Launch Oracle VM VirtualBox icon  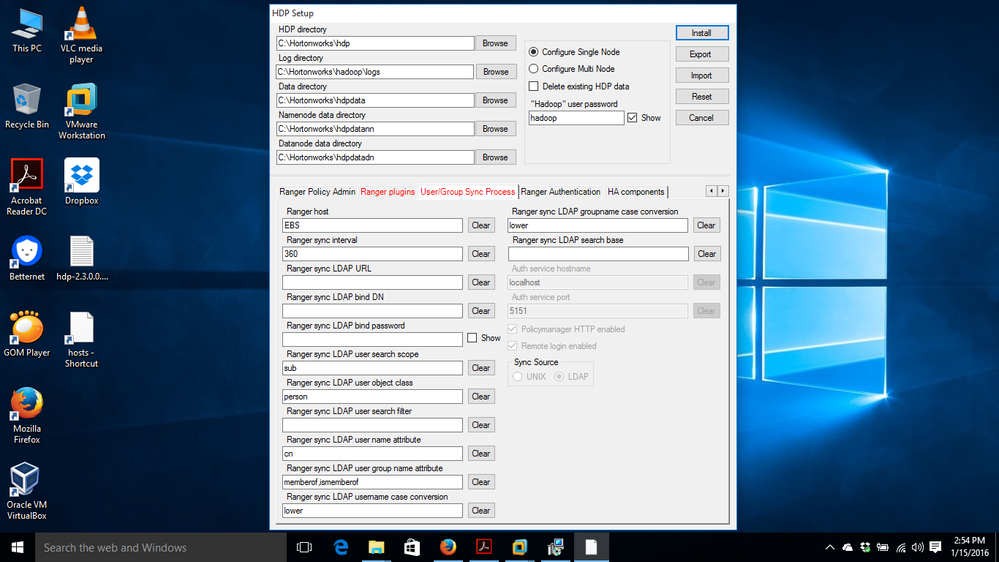26,480
